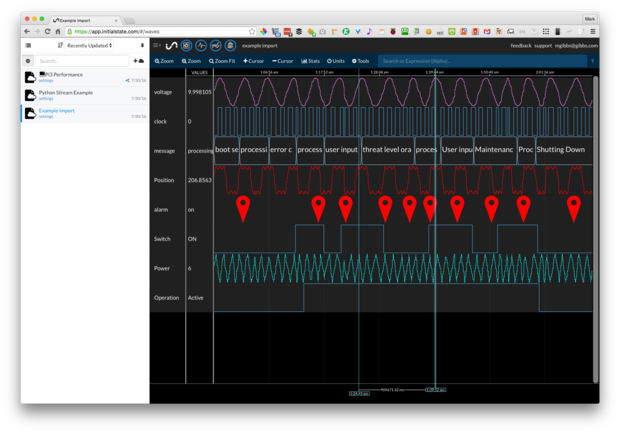Click alarm pin below 'Shutting Down' message
The height and width of the screenshot is (433, 620).
pyautogui.click(x=574, y=208)
